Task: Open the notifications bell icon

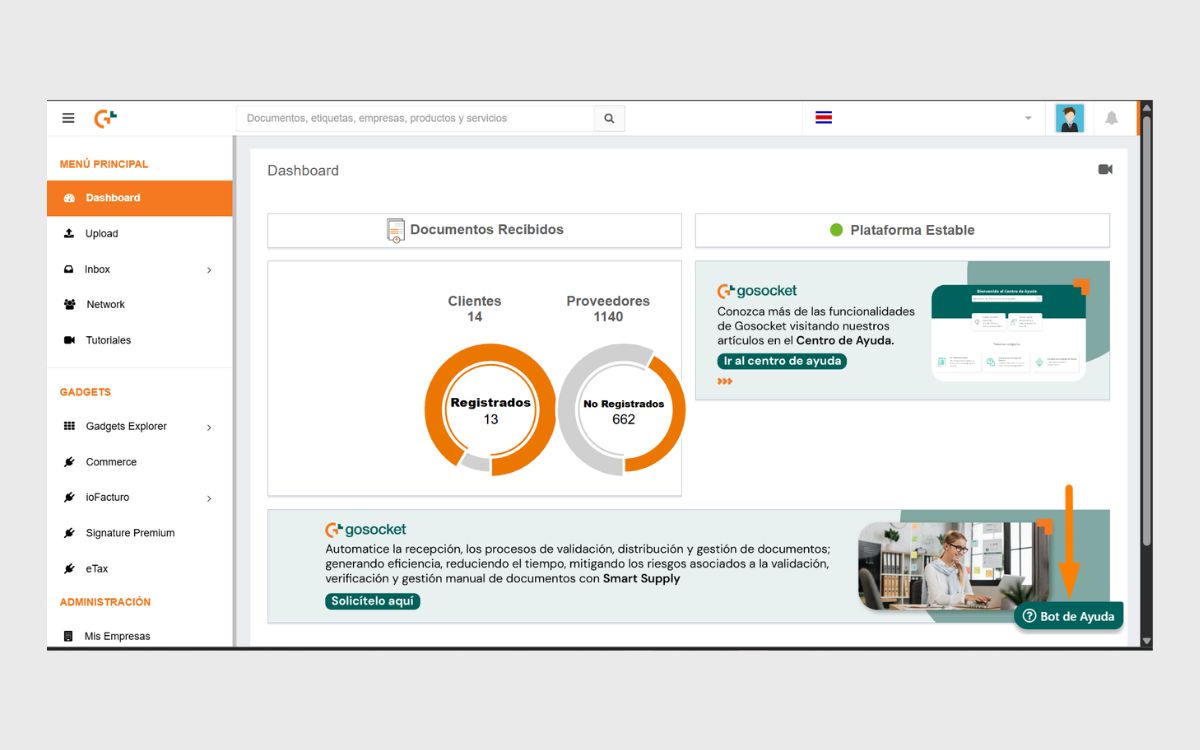Action: click(x=1110, y=118)
